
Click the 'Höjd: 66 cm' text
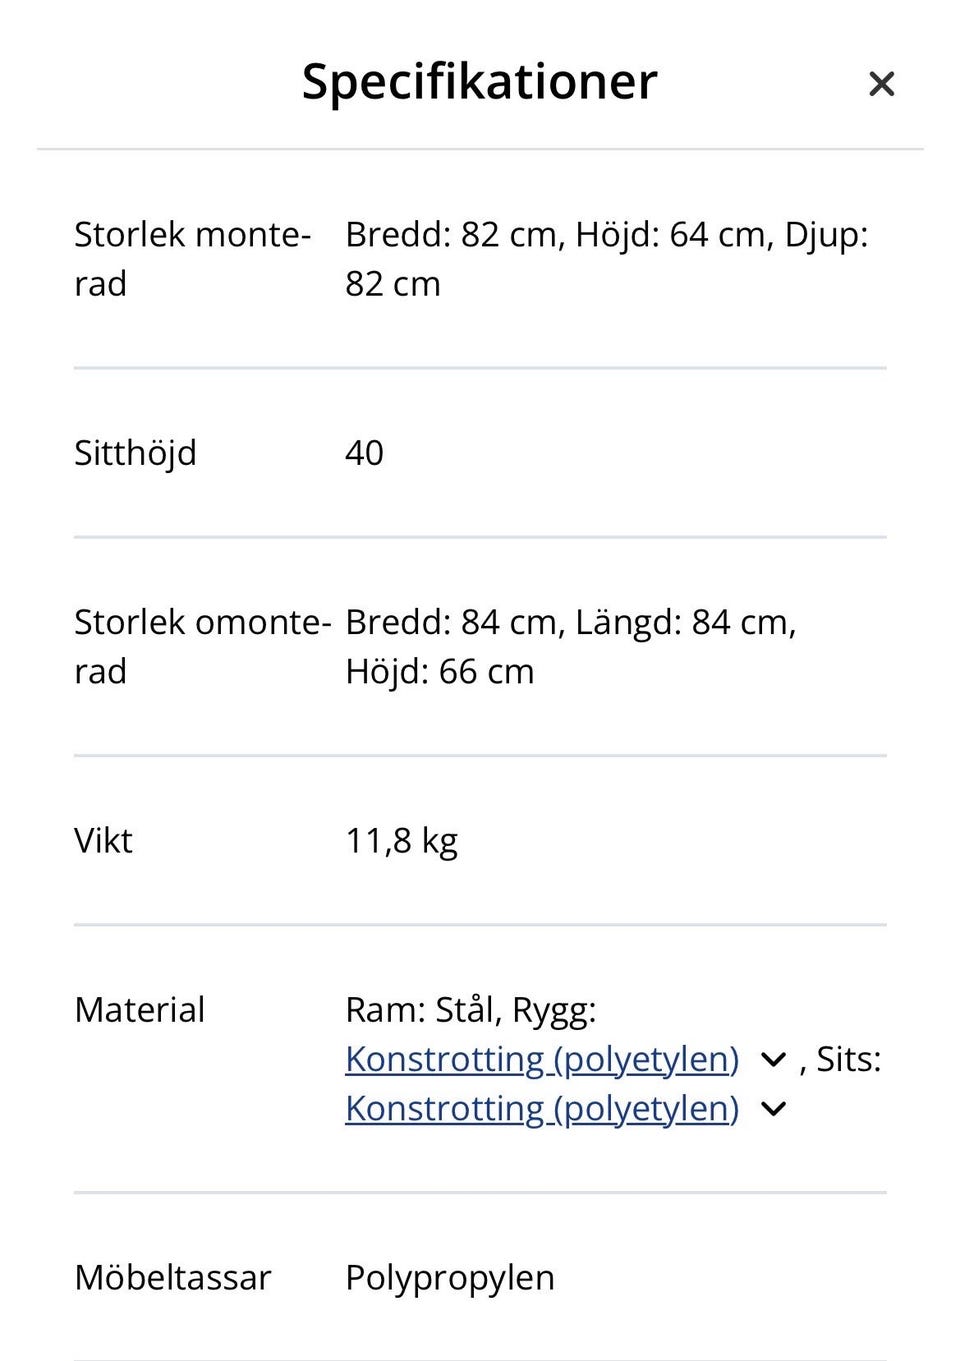coord(439,672)
